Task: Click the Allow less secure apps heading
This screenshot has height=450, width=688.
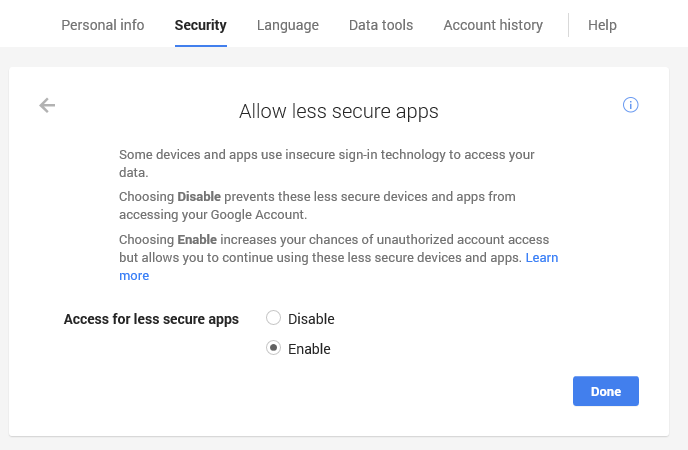Action: [339, 111]
